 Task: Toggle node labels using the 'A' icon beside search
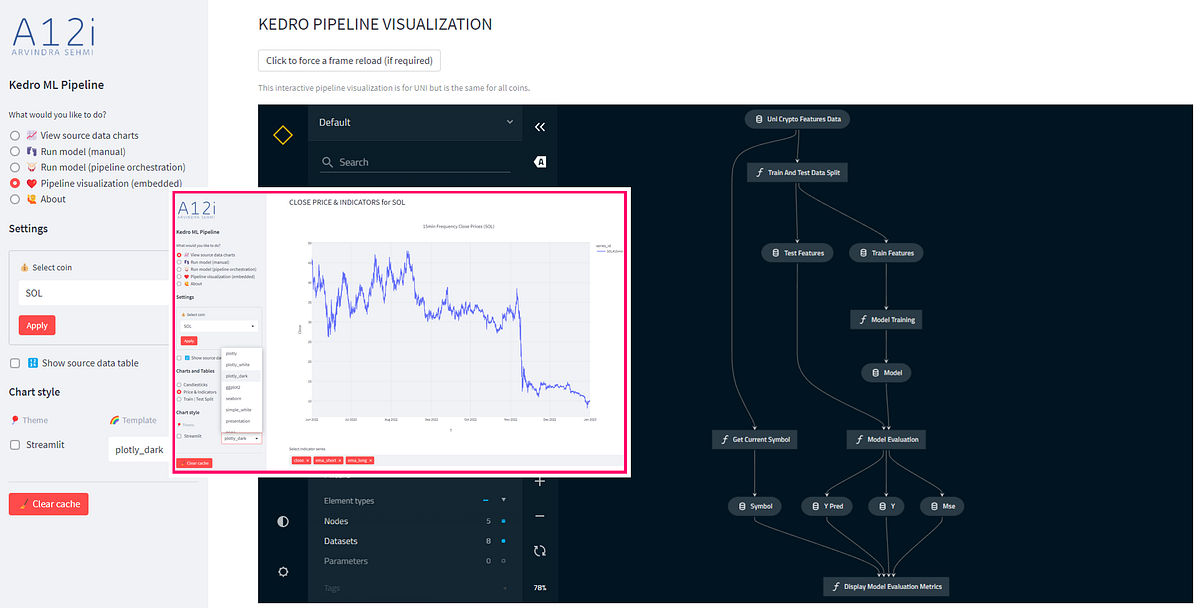click(x=540, y=161)
